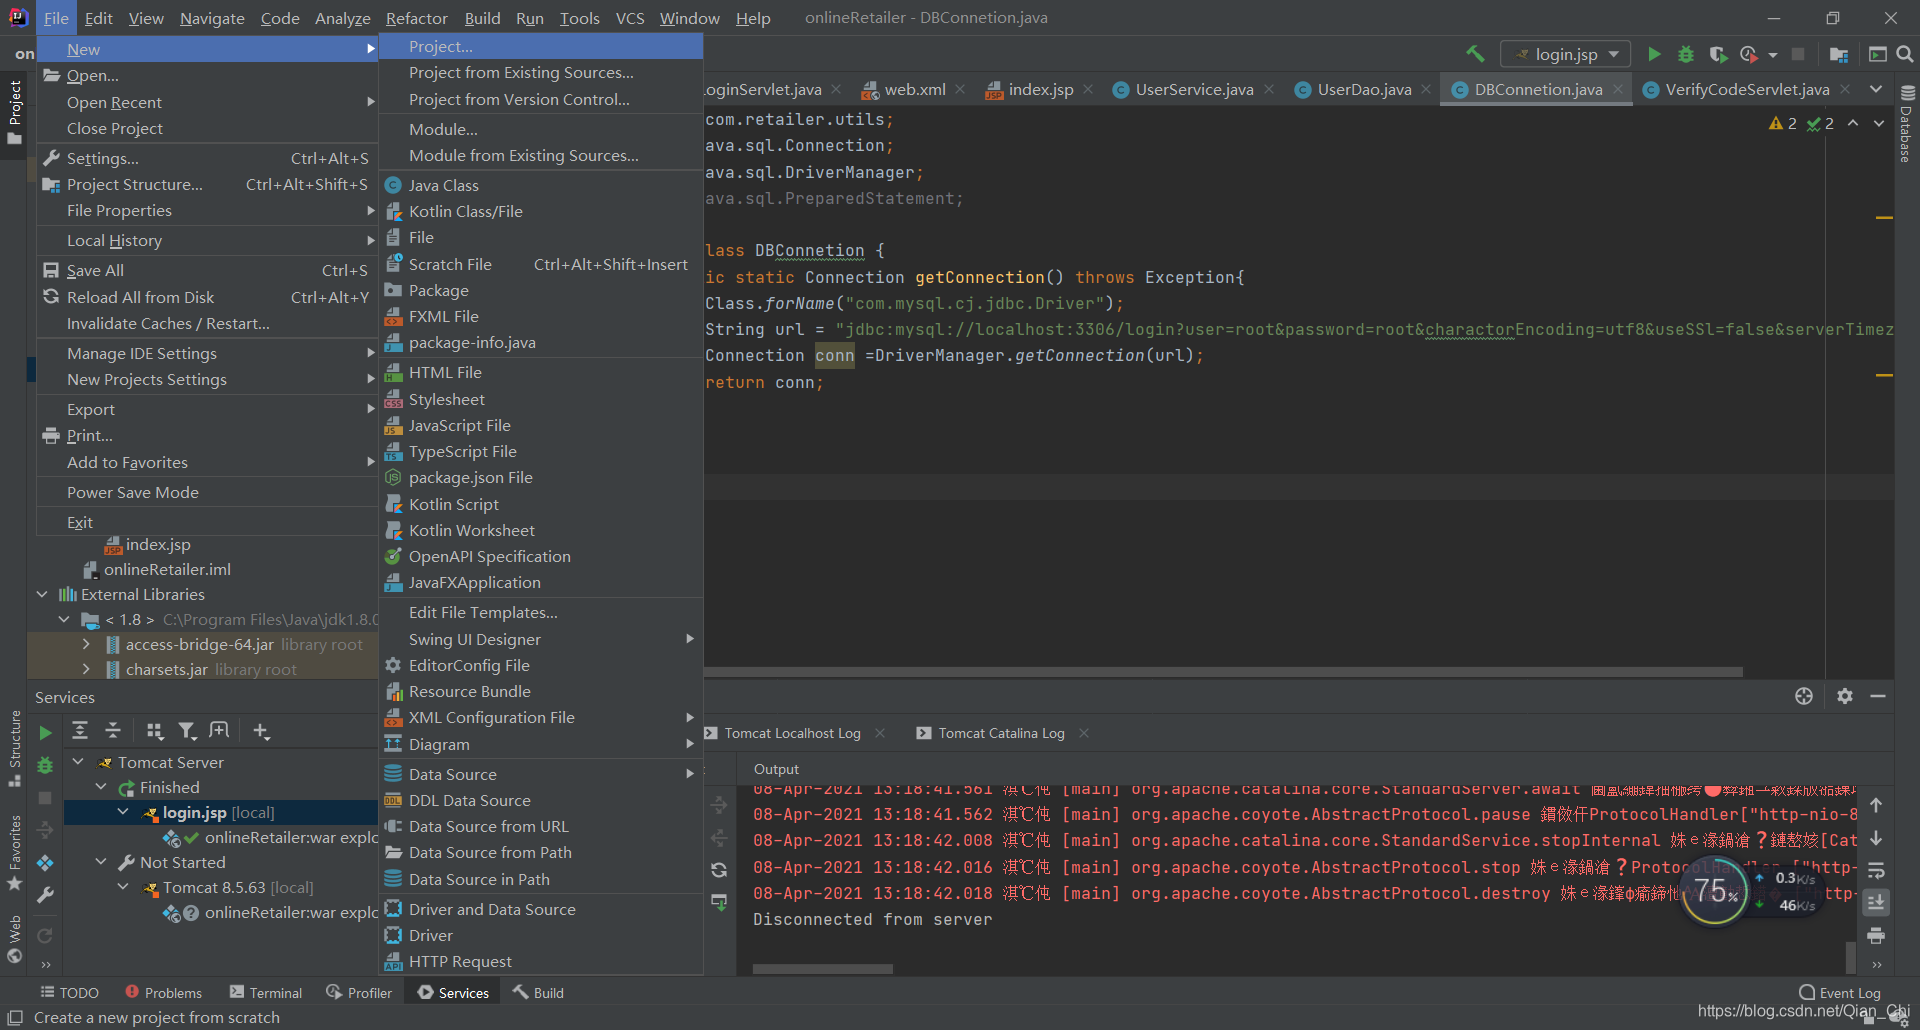Click the crosshair icon in Services header
The height and width of the screenshot is (1030, 1920).
pyautogui.click(x=1804, y=696)
